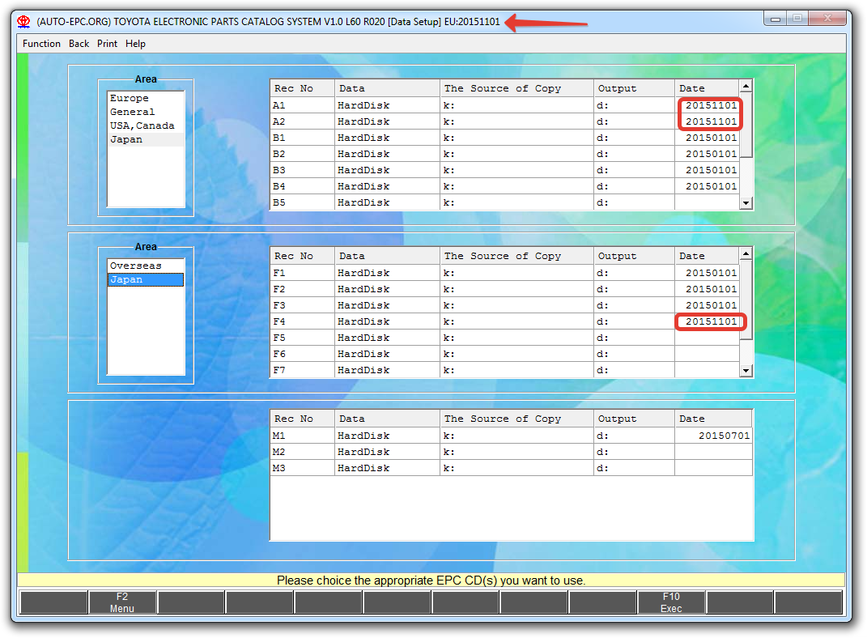This screenshot has width=867, height=638.
Task: Click the HardDisk data cell in row A1
Action: coord(387,105)
